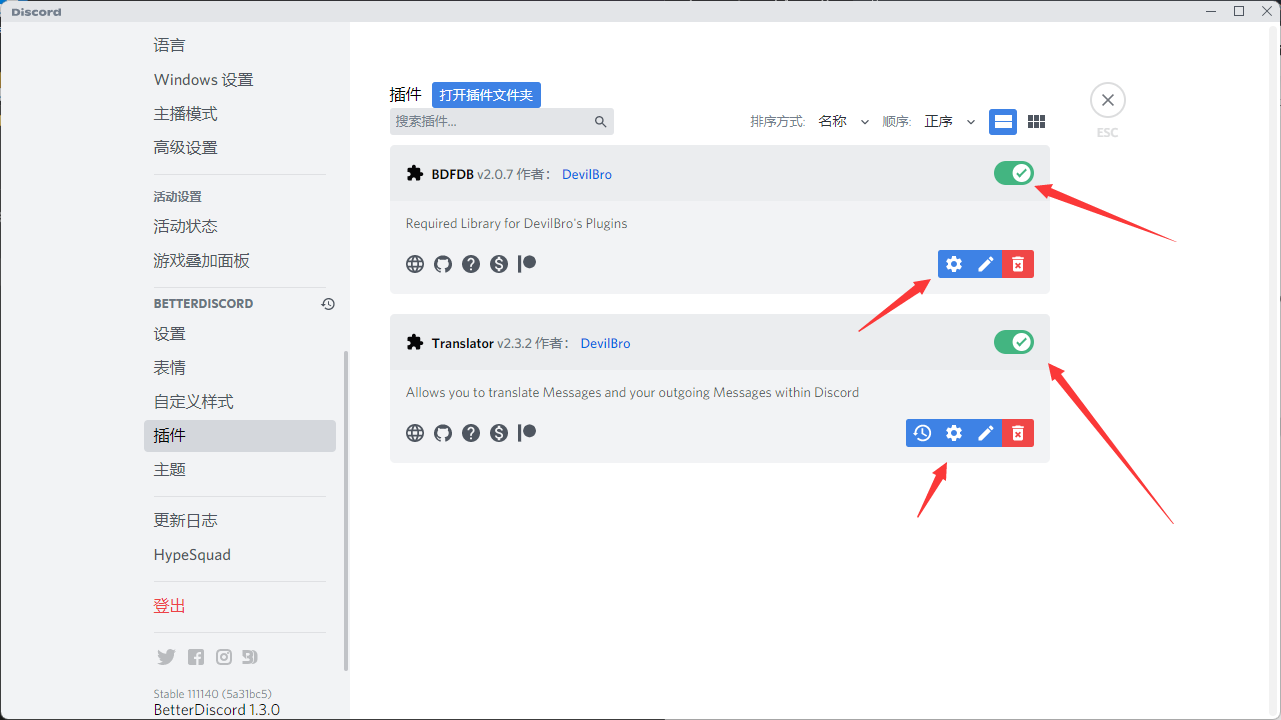Maximize the Discord window
Viewport: 1281px width, 720px height.
coord(1238,11)
